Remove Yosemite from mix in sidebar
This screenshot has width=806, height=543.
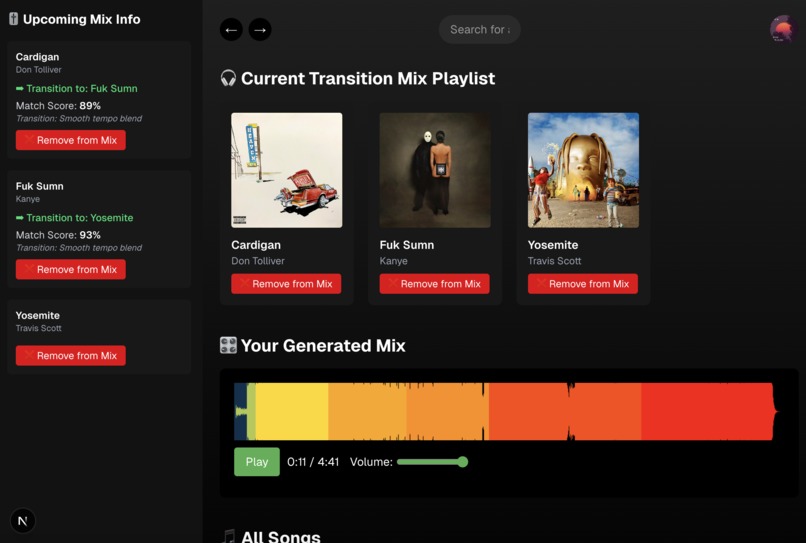point(70,355)
